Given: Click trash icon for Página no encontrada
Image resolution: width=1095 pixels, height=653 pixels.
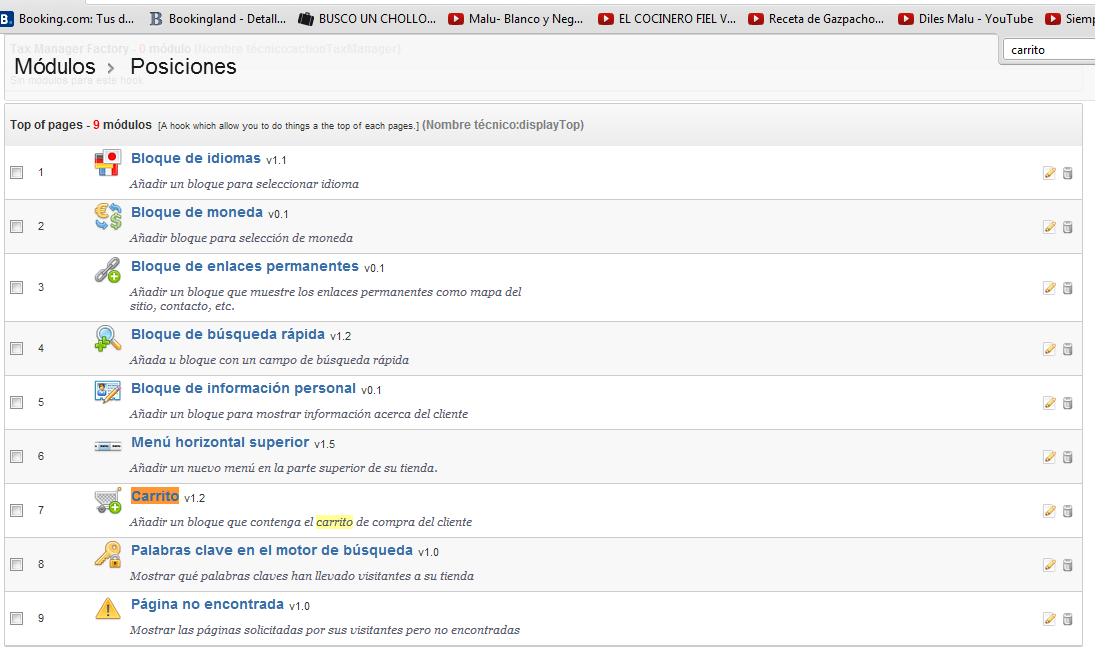Looking at the screenshot, I should pos(1067,619).
